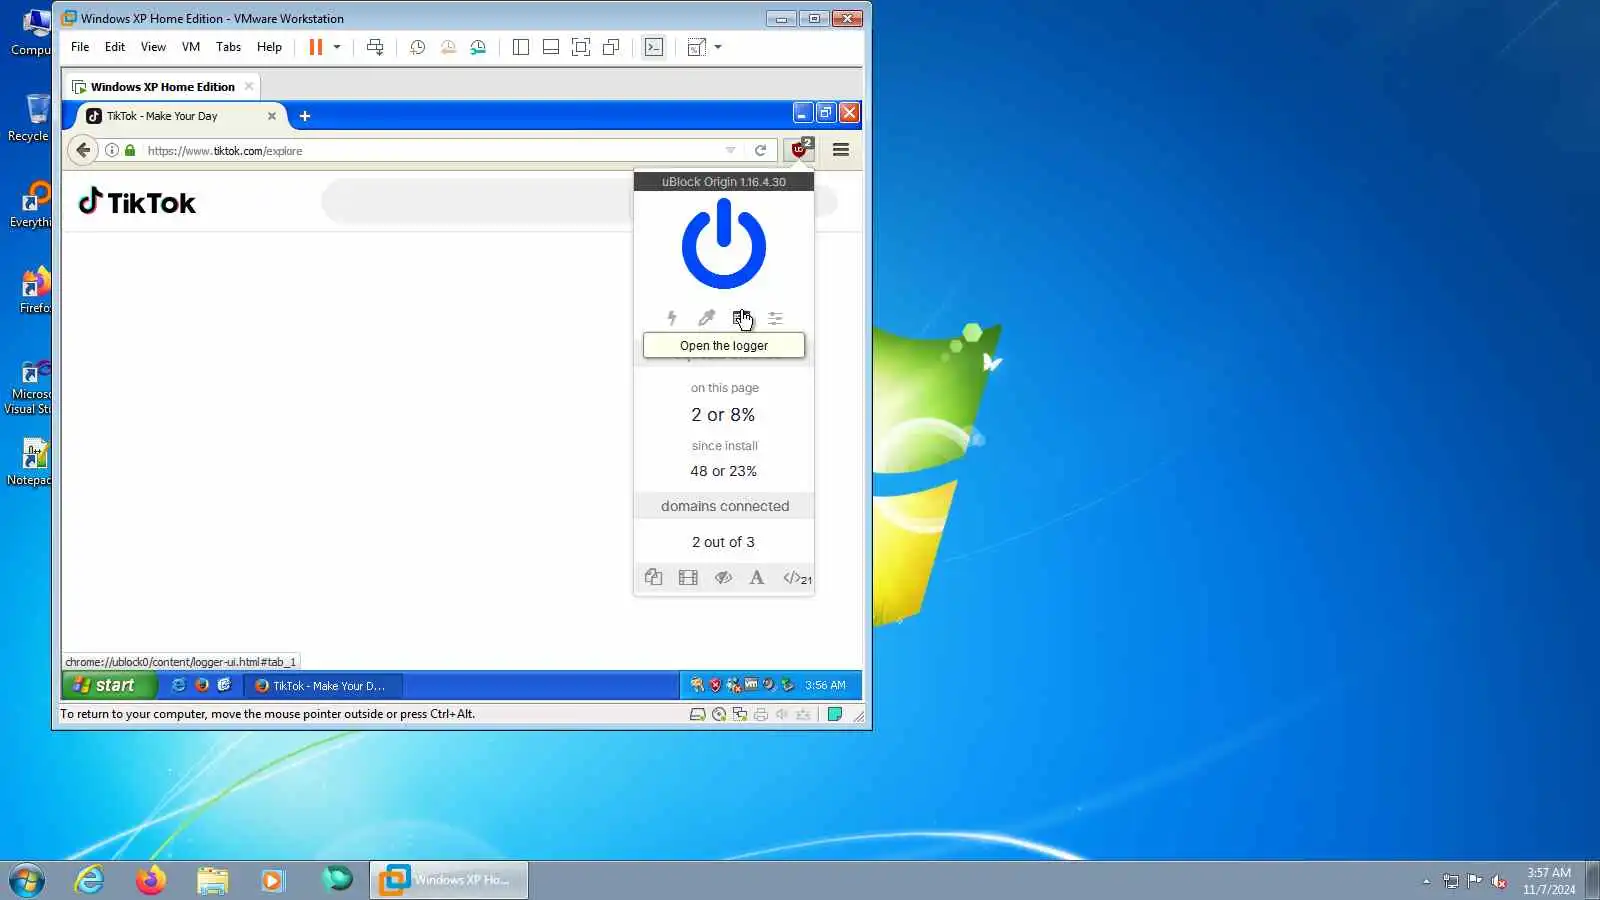Click VMware printer status icon
The image size is (1600, 900).
click(x=761, y=714)
